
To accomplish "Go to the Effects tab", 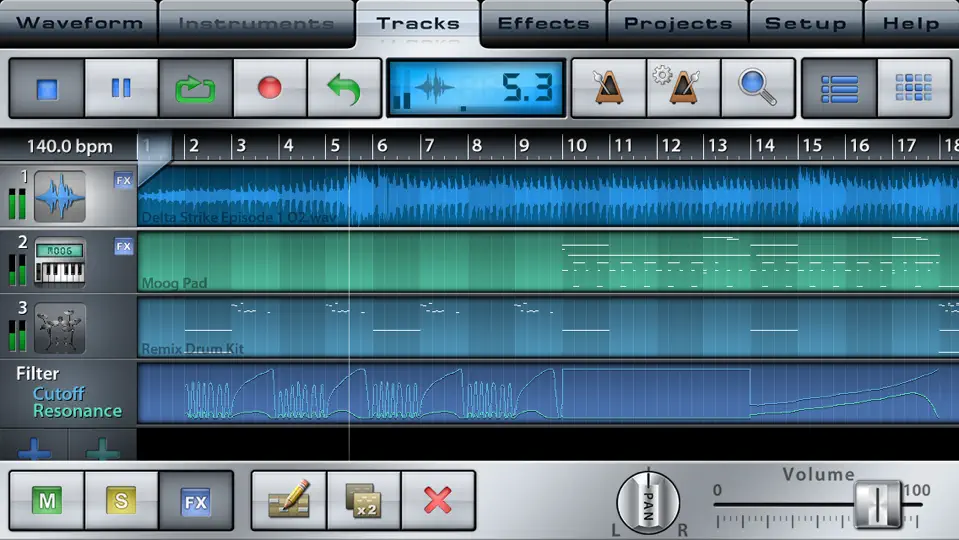I will pos(543,23).
